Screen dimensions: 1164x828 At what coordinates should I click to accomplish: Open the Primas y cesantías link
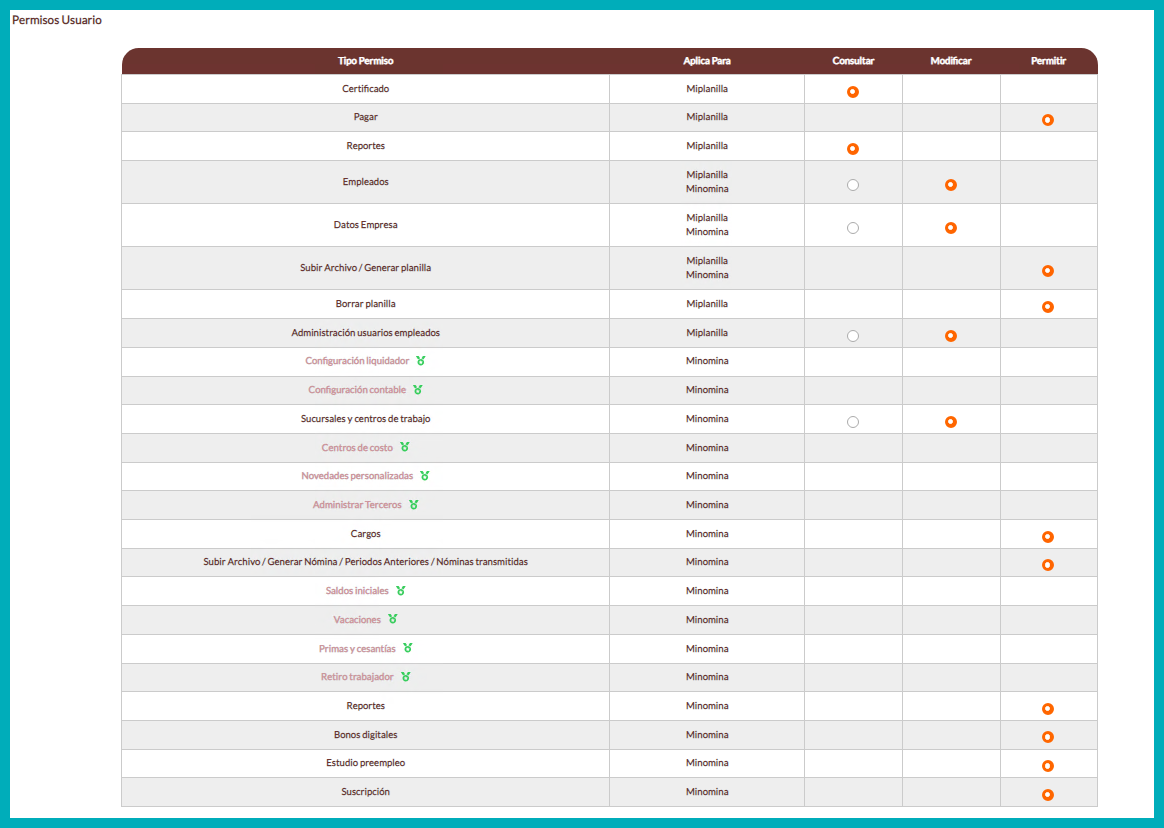(357, 649)
